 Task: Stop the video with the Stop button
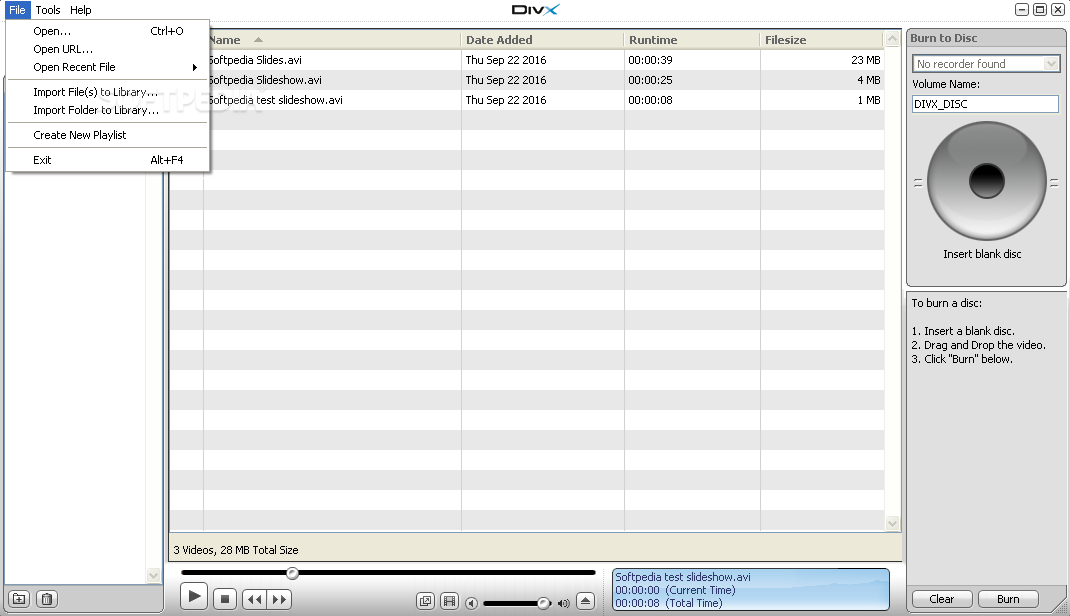225,600
